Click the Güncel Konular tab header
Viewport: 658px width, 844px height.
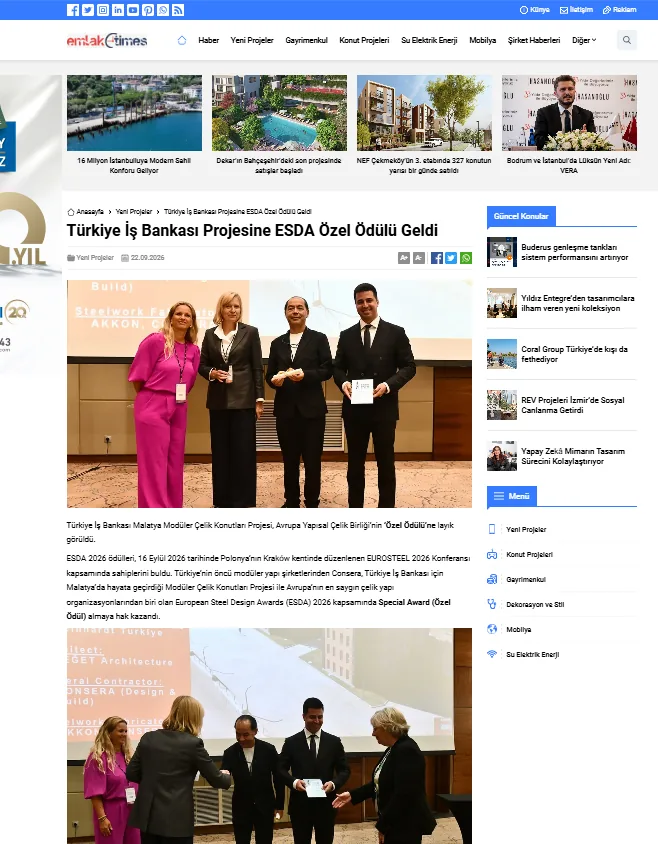[521, 216]
